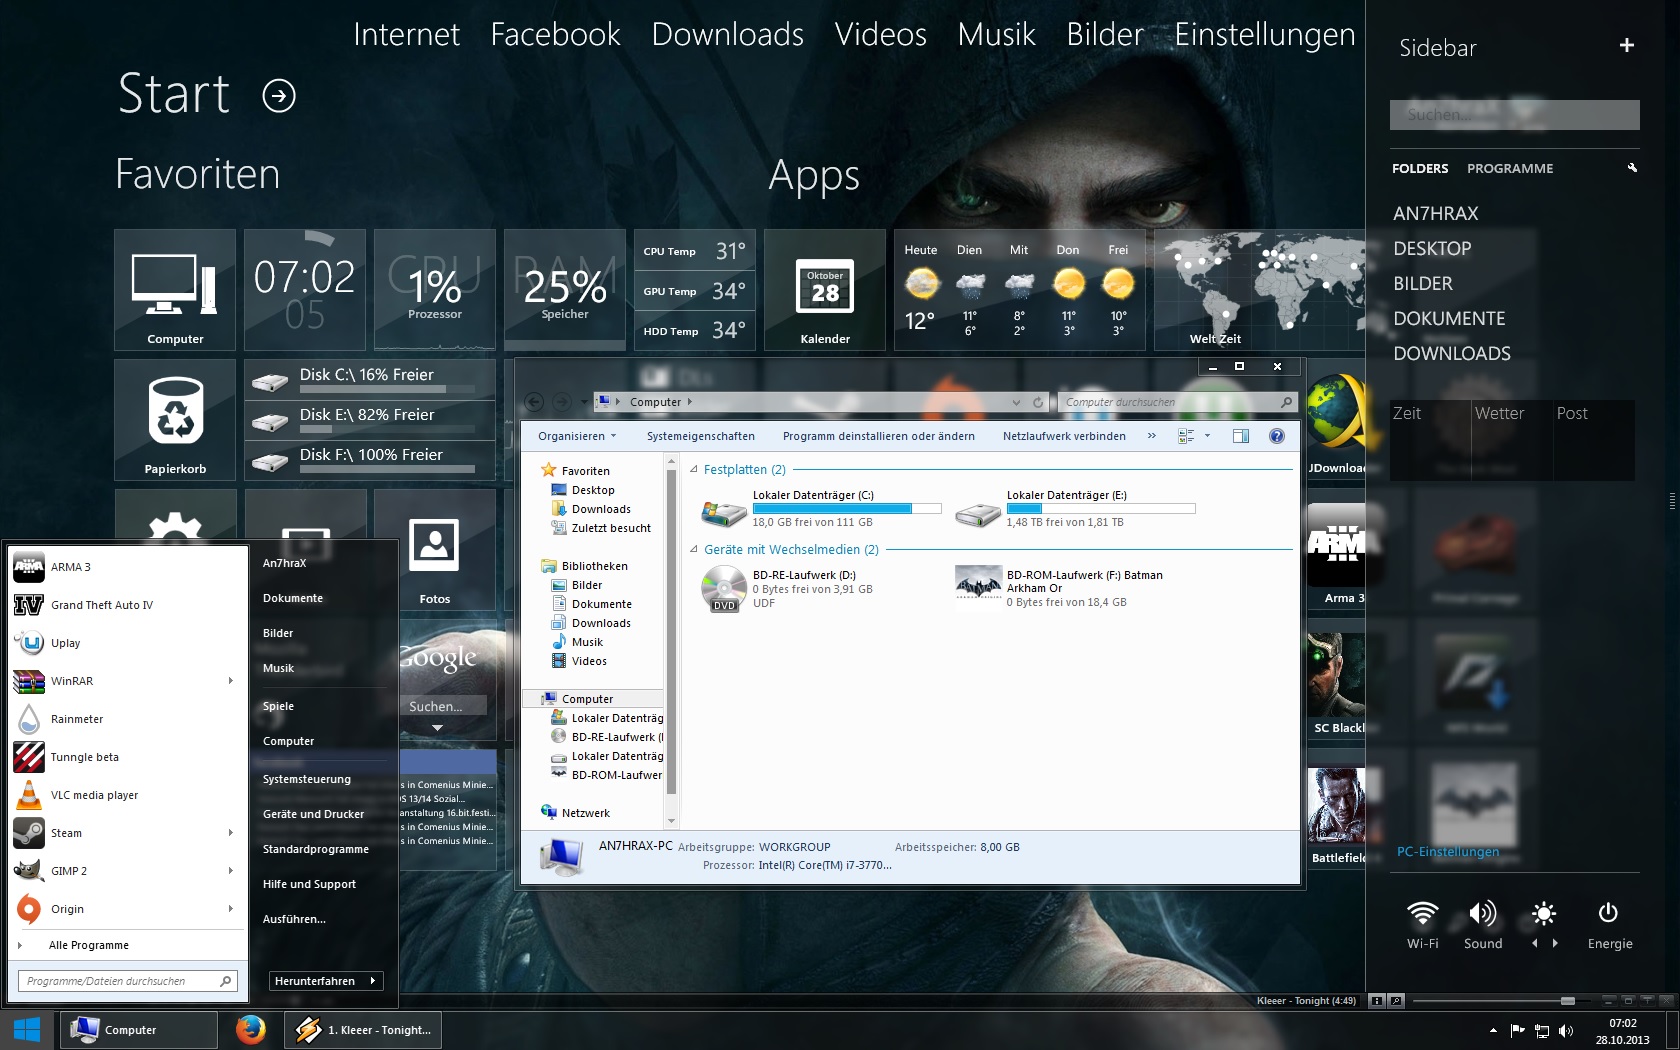This screenshot has width=1680, height=1050.
Task: Click the Computer durchsuchen search field
Action: click(1178, 402)
